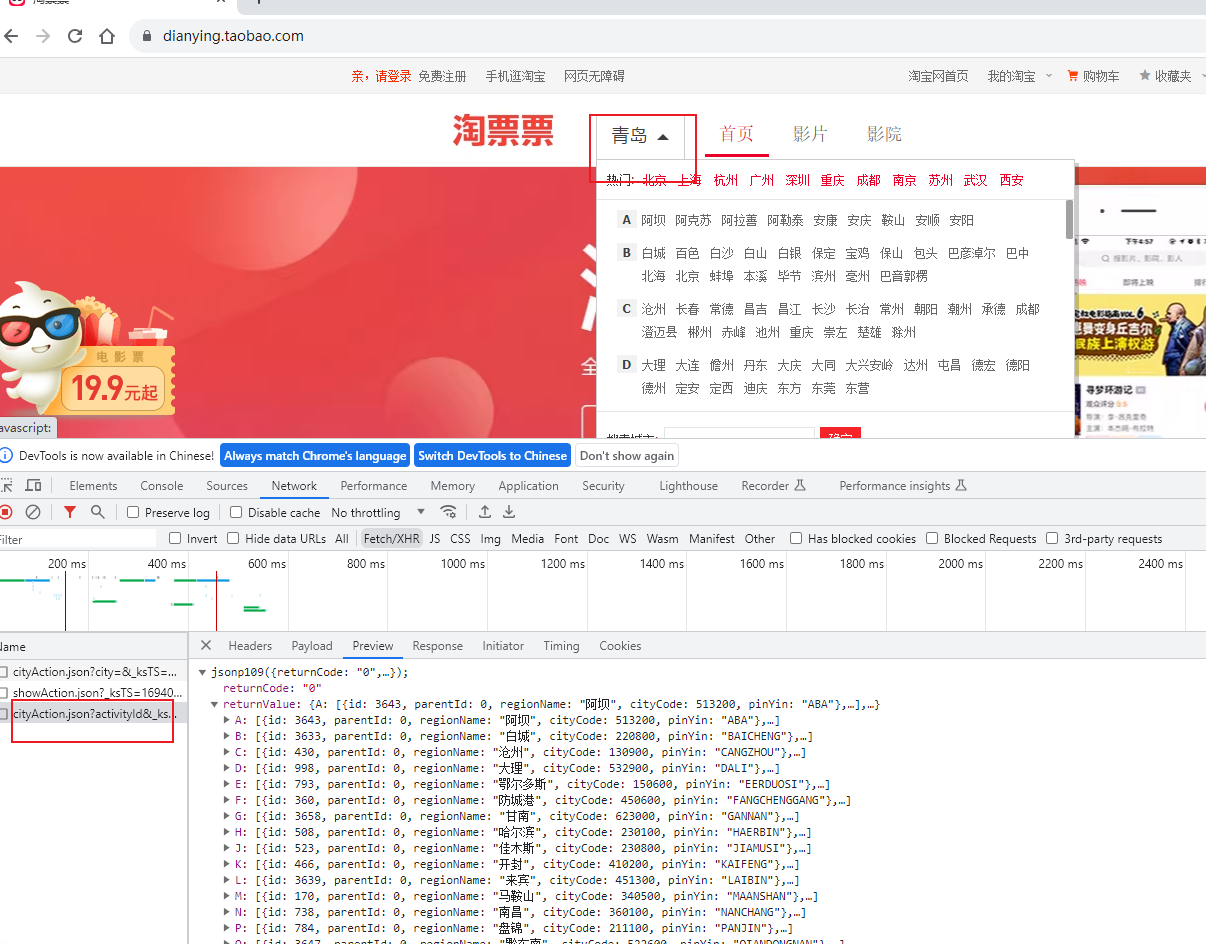Screen dimensions: 1206x944
Task: Open the Response tab
Action: (437, 645)
